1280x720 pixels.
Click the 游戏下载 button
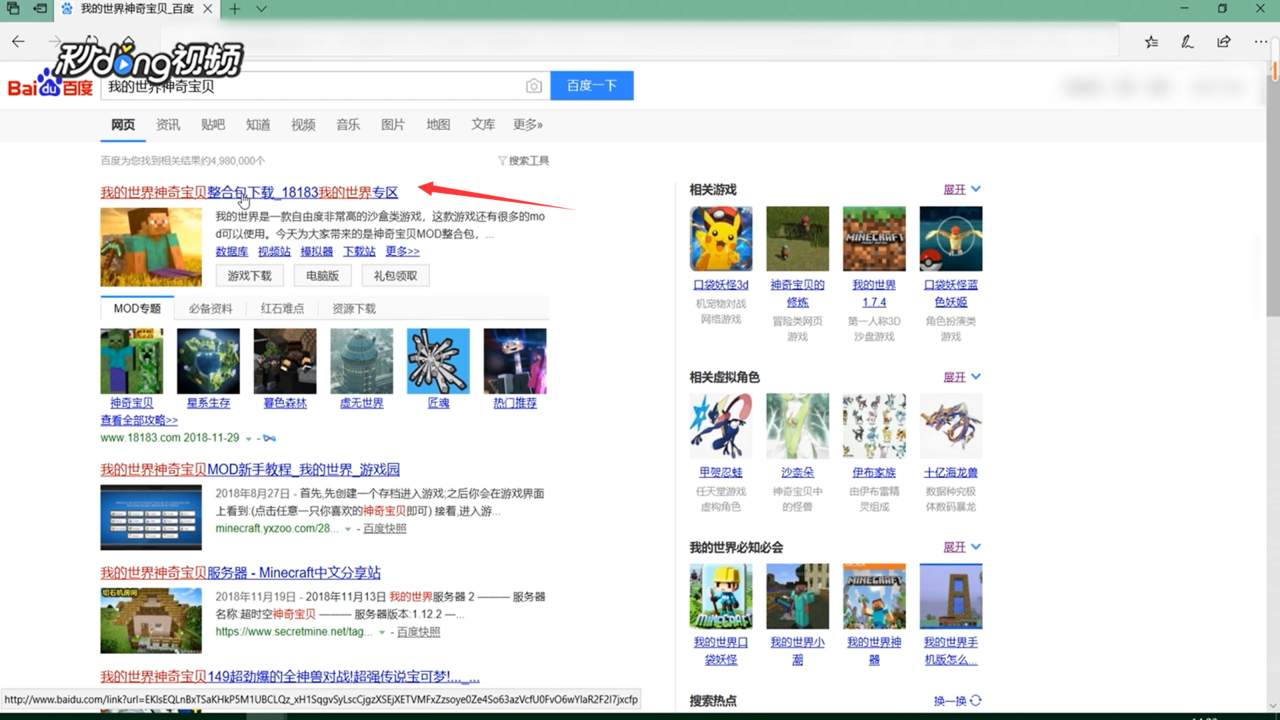click(250, 276)
